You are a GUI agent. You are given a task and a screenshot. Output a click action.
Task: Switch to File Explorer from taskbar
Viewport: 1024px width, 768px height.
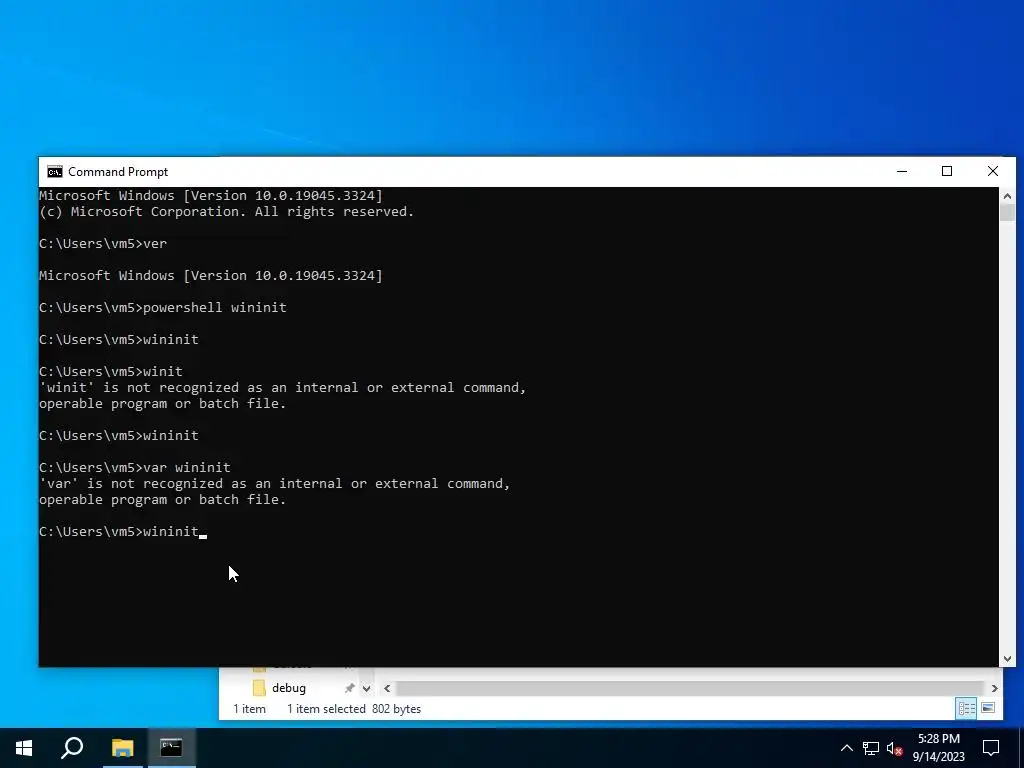(x=122, y=747)
